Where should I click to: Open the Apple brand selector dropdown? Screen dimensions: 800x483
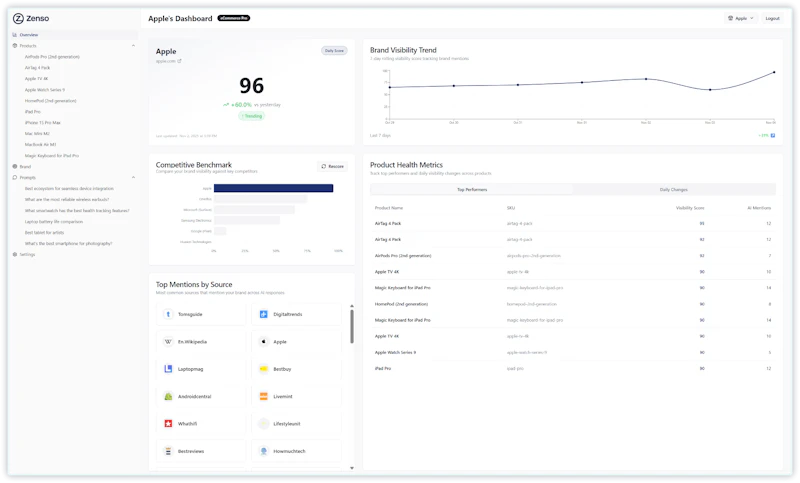(x=741, y=18)
